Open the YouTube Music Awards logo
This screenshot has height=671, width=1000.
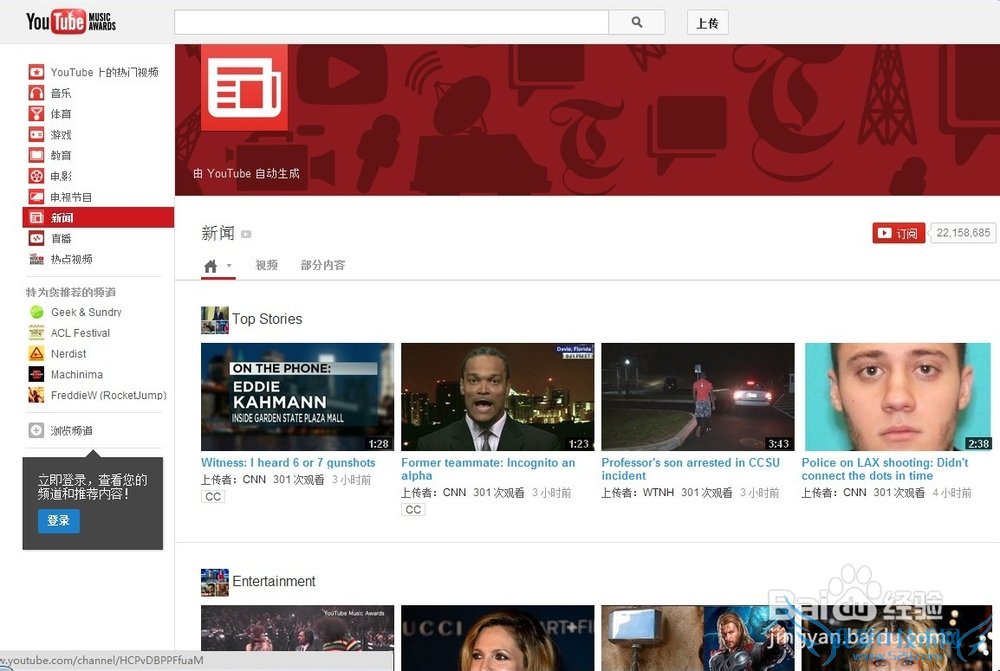71,22
